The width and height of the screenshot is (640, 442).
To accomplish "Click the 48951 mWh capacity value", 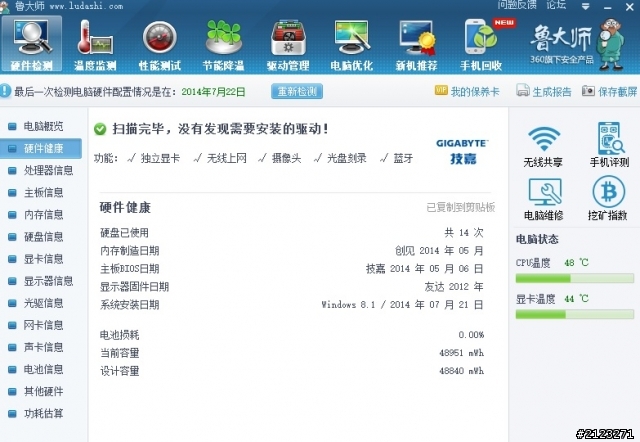I will [461, 353].
